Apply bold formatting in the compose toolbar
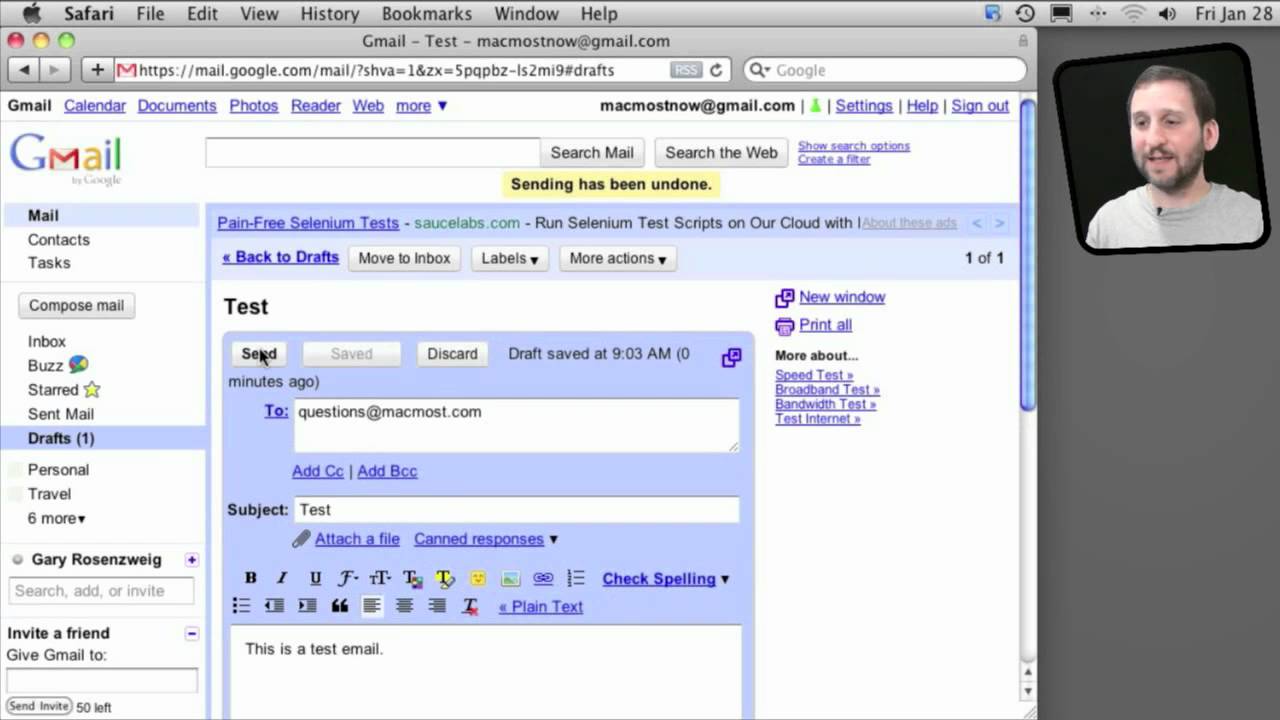 pos(250,578)
